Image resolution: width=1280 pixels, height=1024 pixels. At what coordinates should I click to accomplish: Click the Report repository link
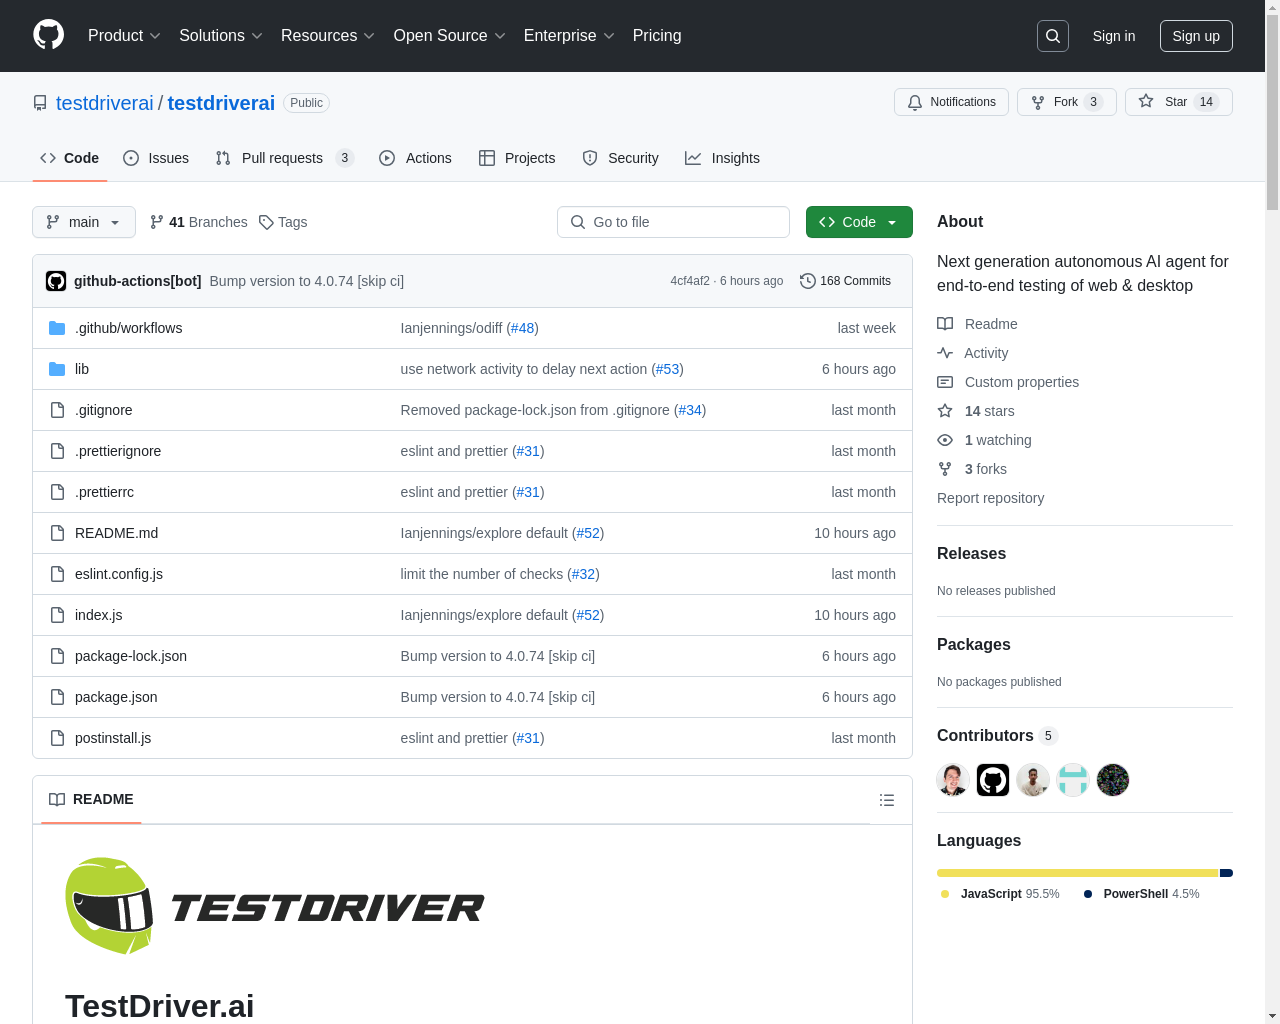click(990, 498)
